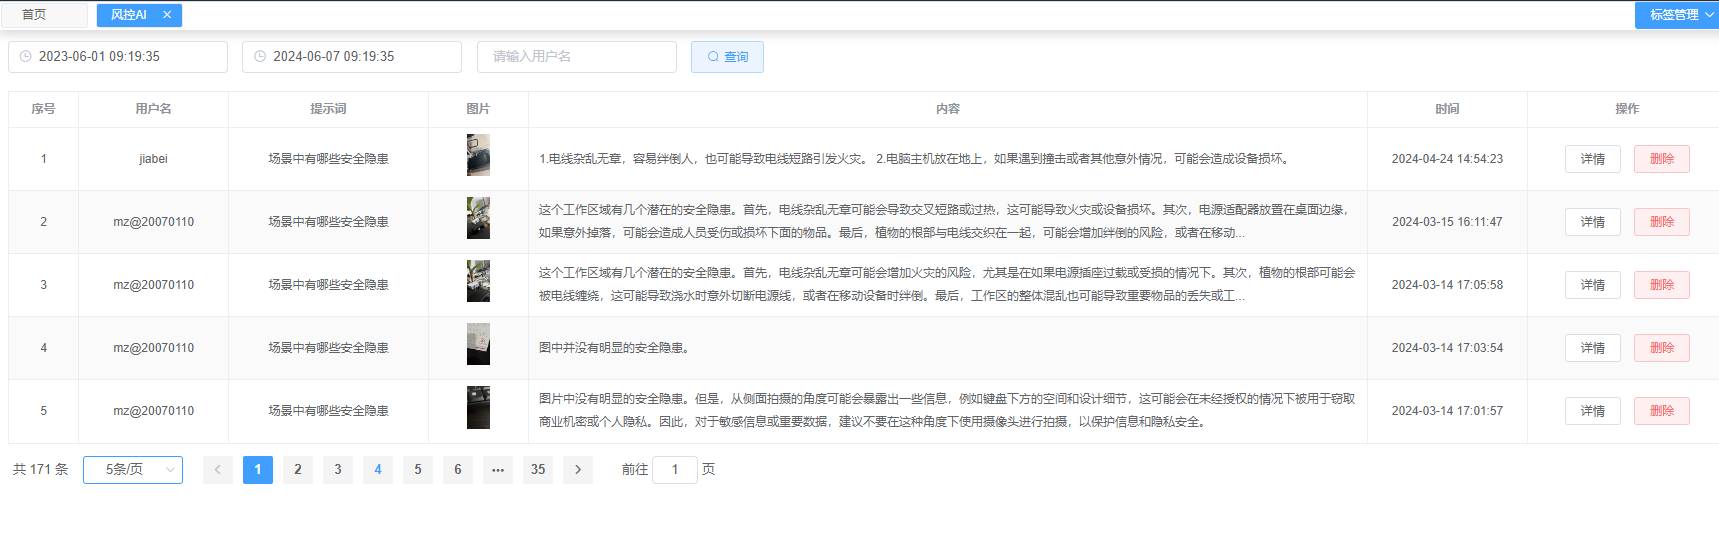Expand the 5条/页 page size dropdown
This screenshot has width=1719, height=534.
tap(133, 470)
